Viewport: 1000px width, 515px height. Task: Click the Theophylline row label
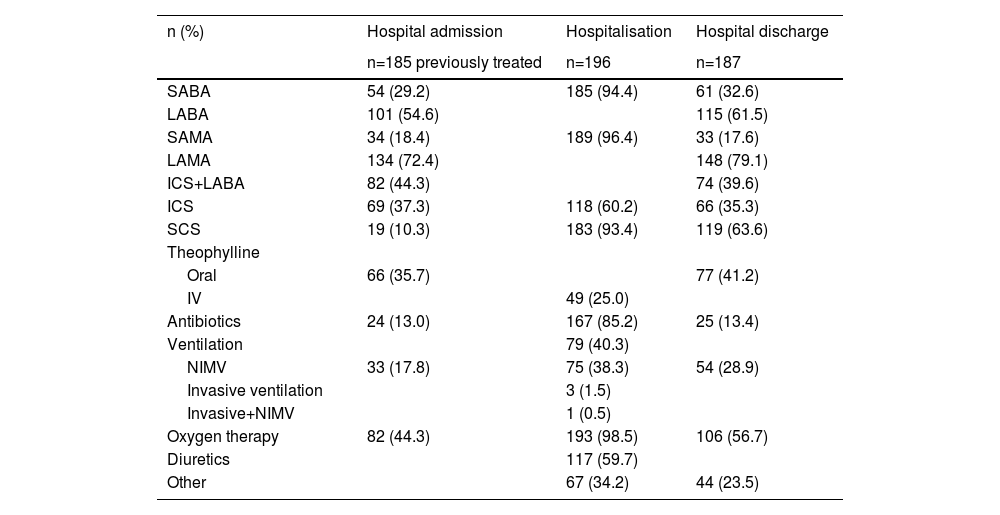coord(213,253)
